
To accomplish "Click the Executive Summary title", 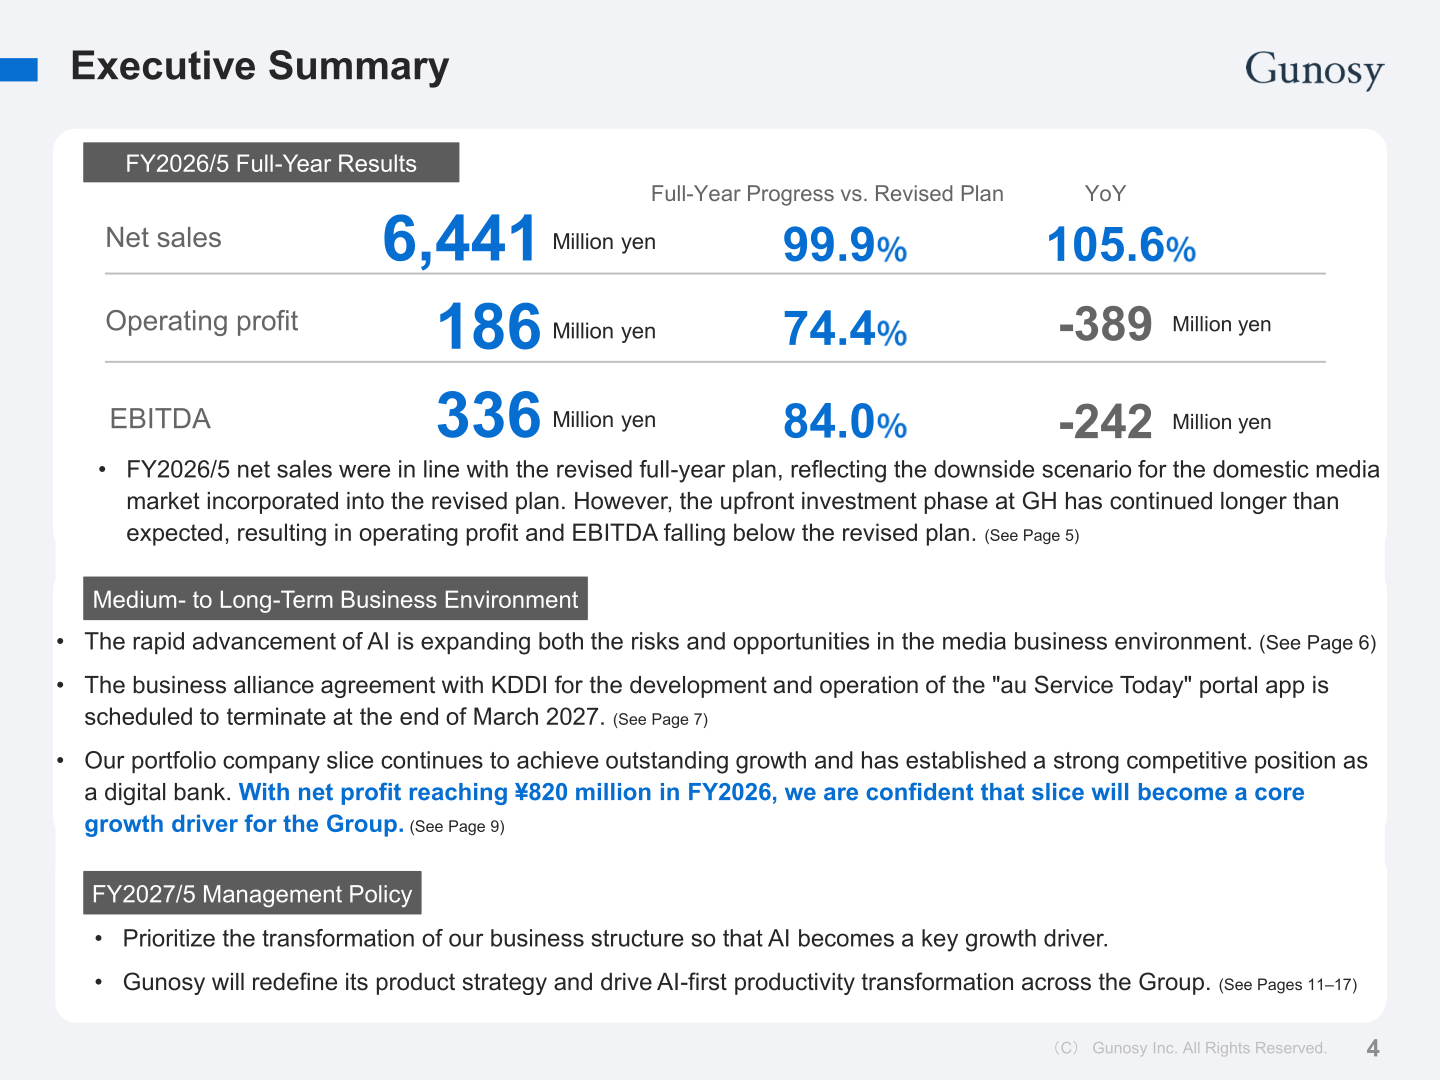I will [x=260, y=66].
